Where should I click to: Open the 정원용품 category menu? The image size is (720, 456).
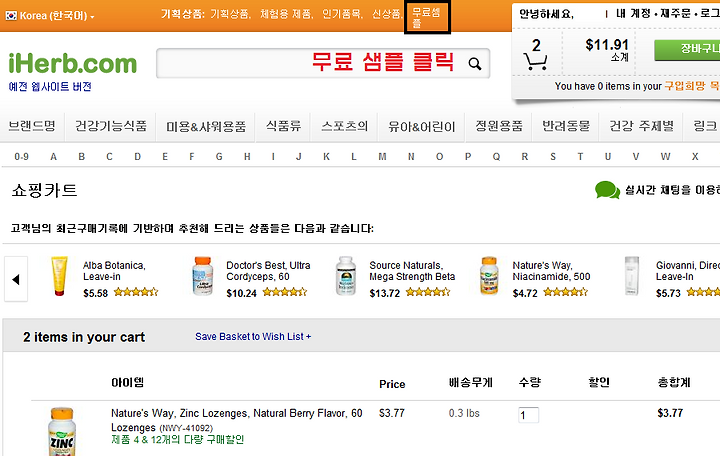[499, 126]
